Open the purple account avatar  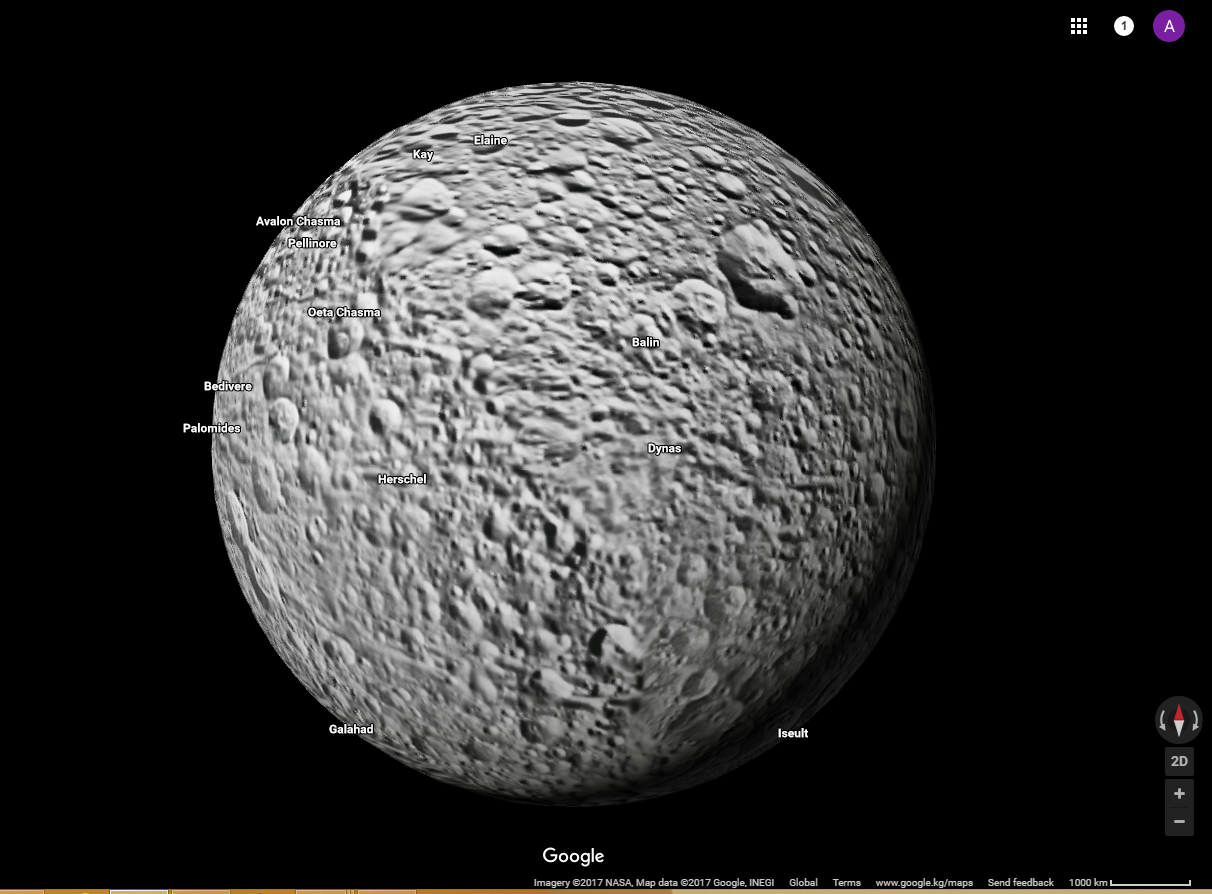[1168, 27]
